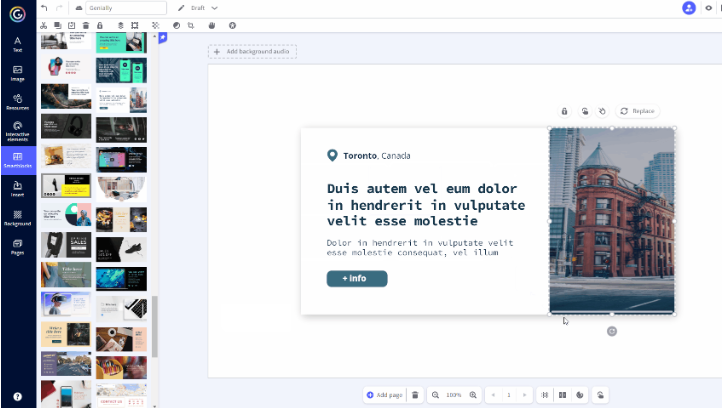The image size is (722, 408).
Task: Click the + Info button on canvas
Action: 357,279
